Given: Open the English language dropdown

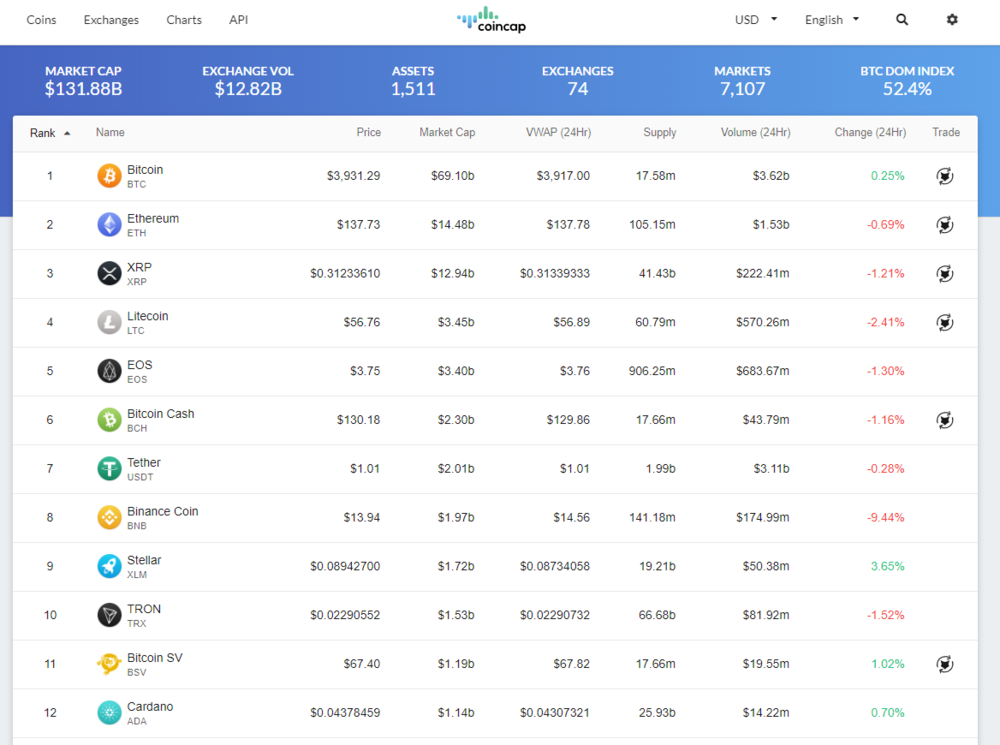Looking at the screenshot, I should 832,20.
